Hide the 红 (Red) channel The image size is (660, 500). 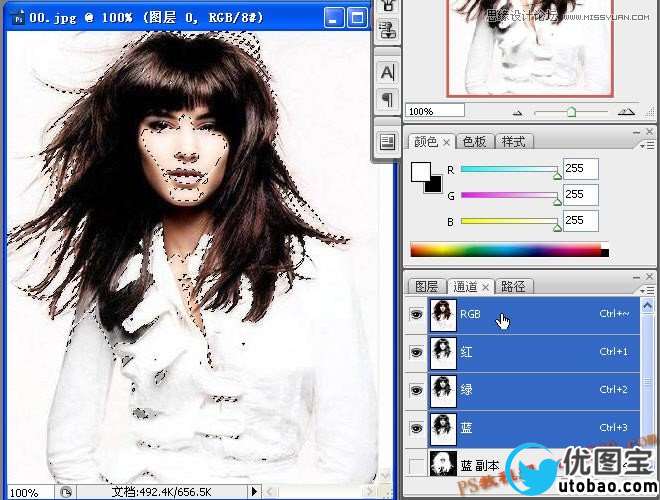point(416,352)
